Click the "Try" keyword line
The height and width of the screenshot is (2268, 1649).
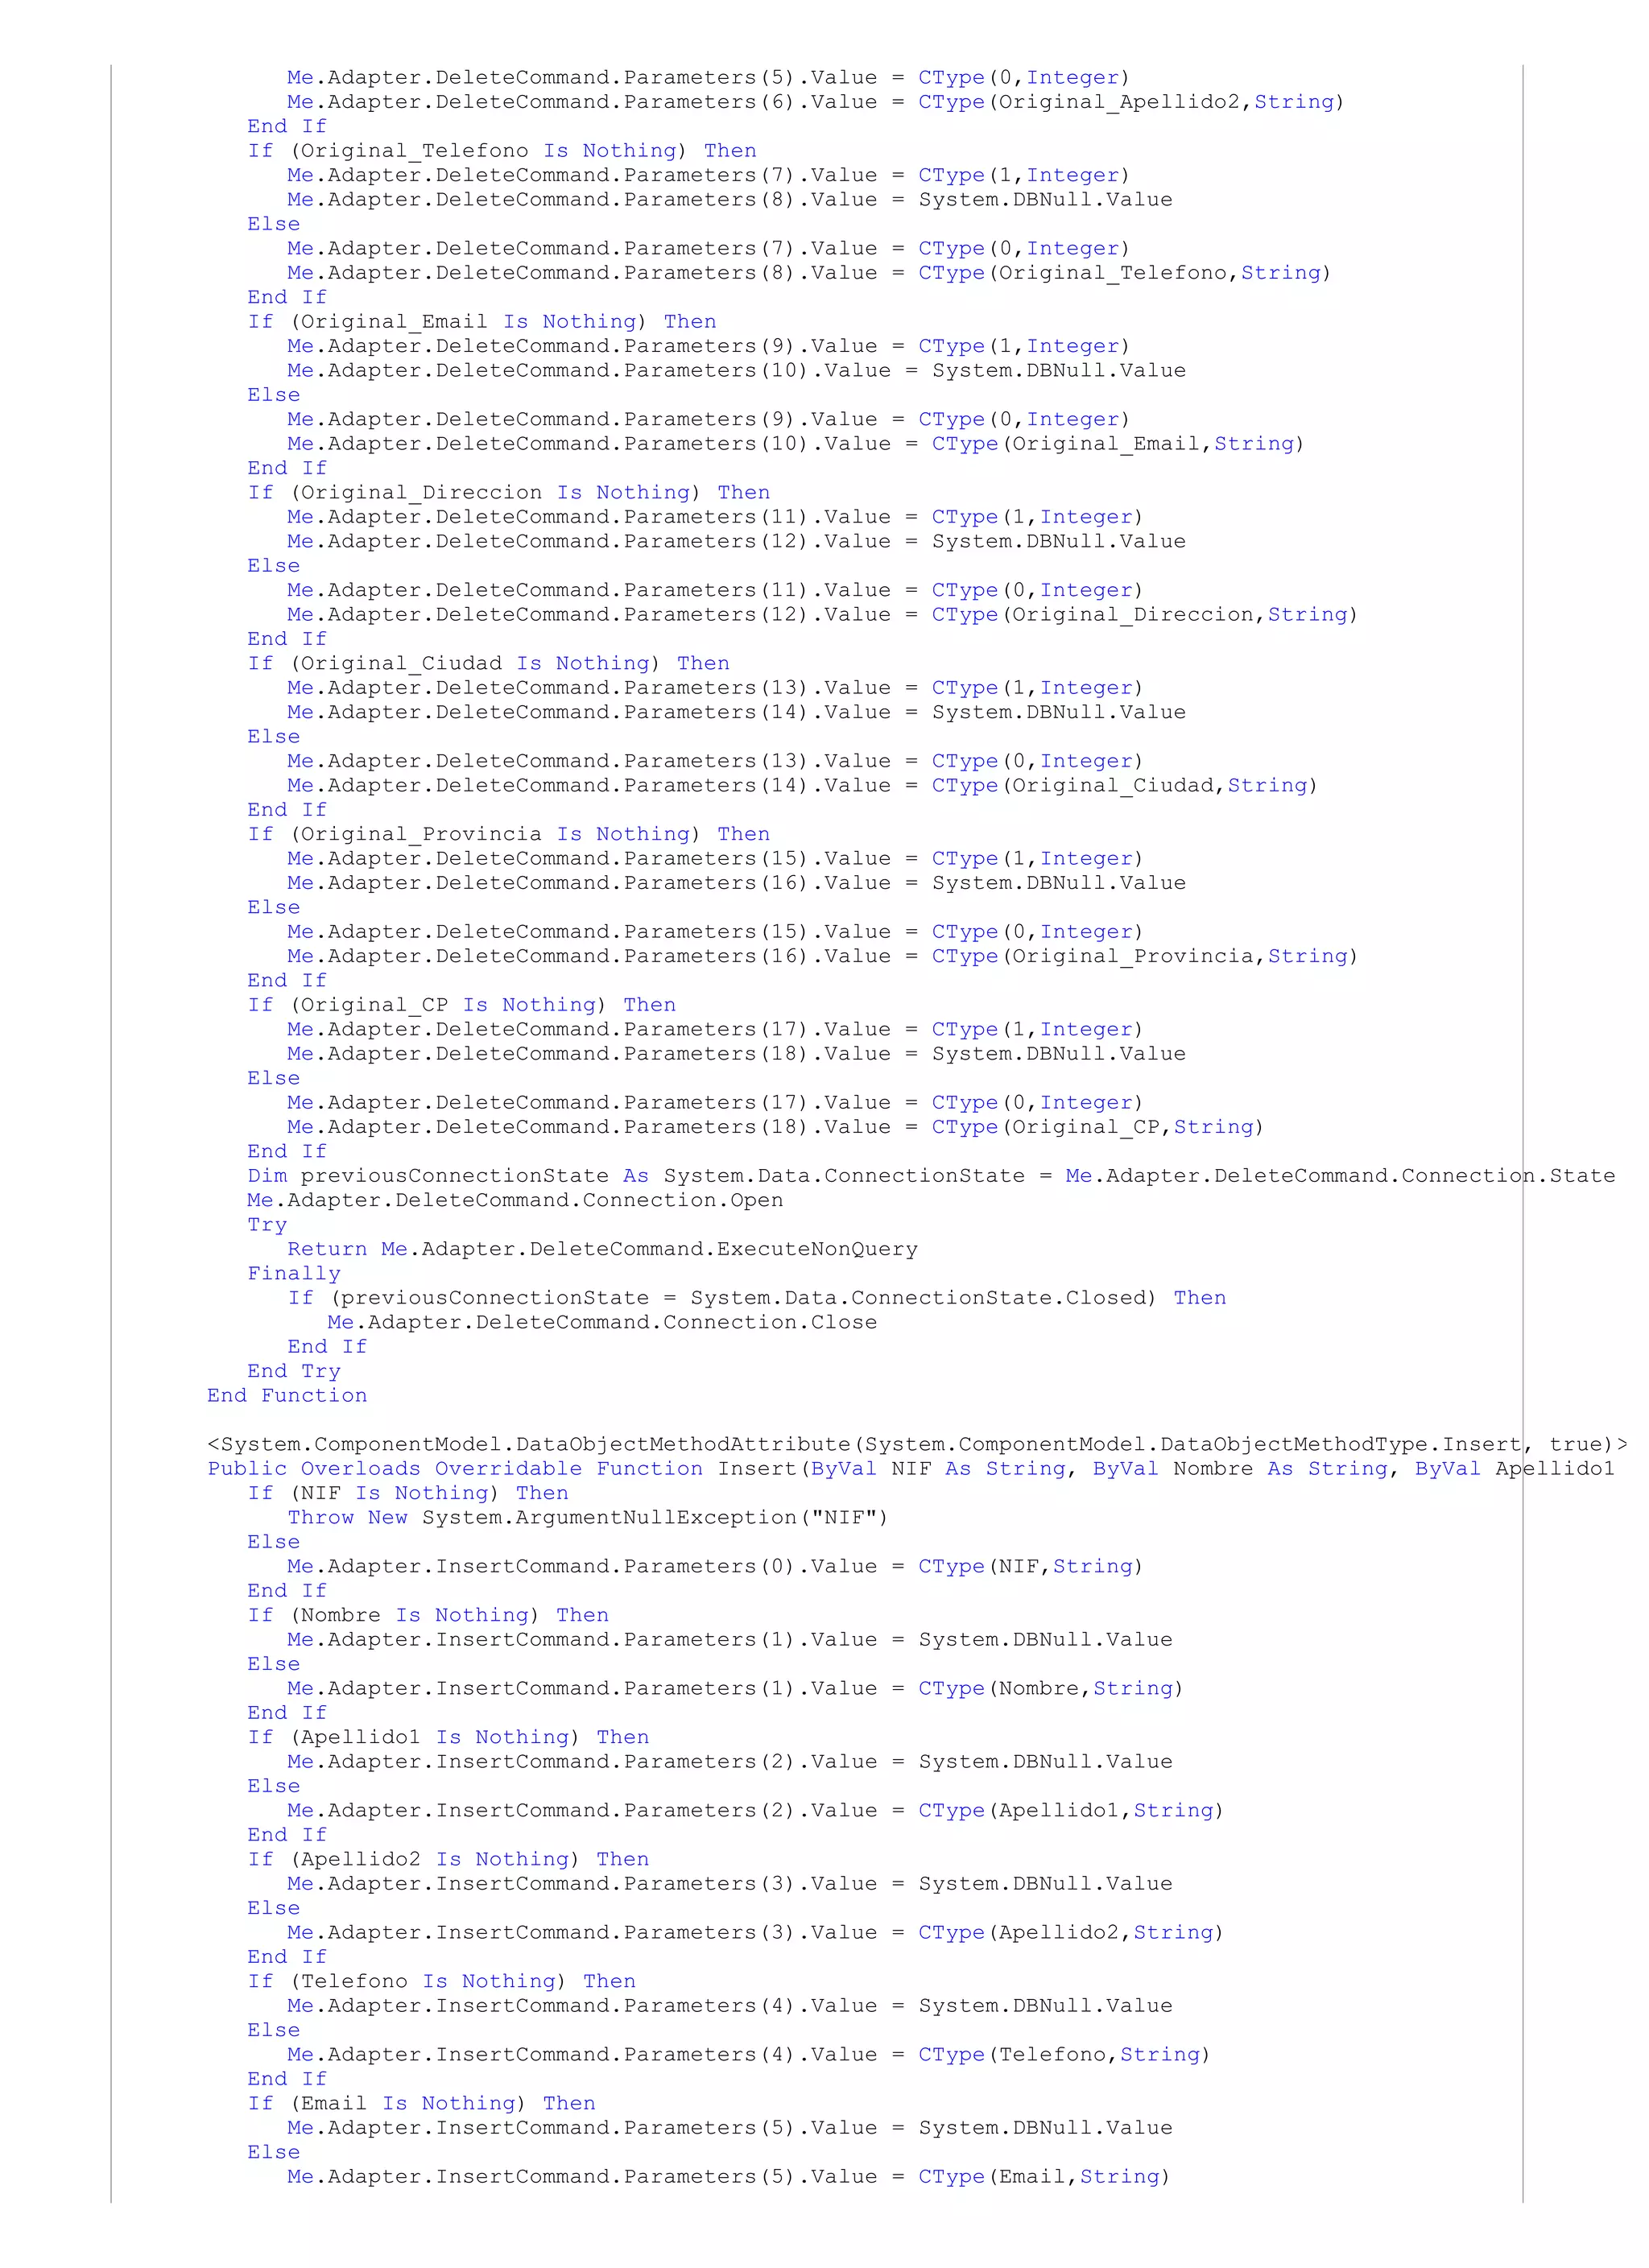coord(267,1226)
